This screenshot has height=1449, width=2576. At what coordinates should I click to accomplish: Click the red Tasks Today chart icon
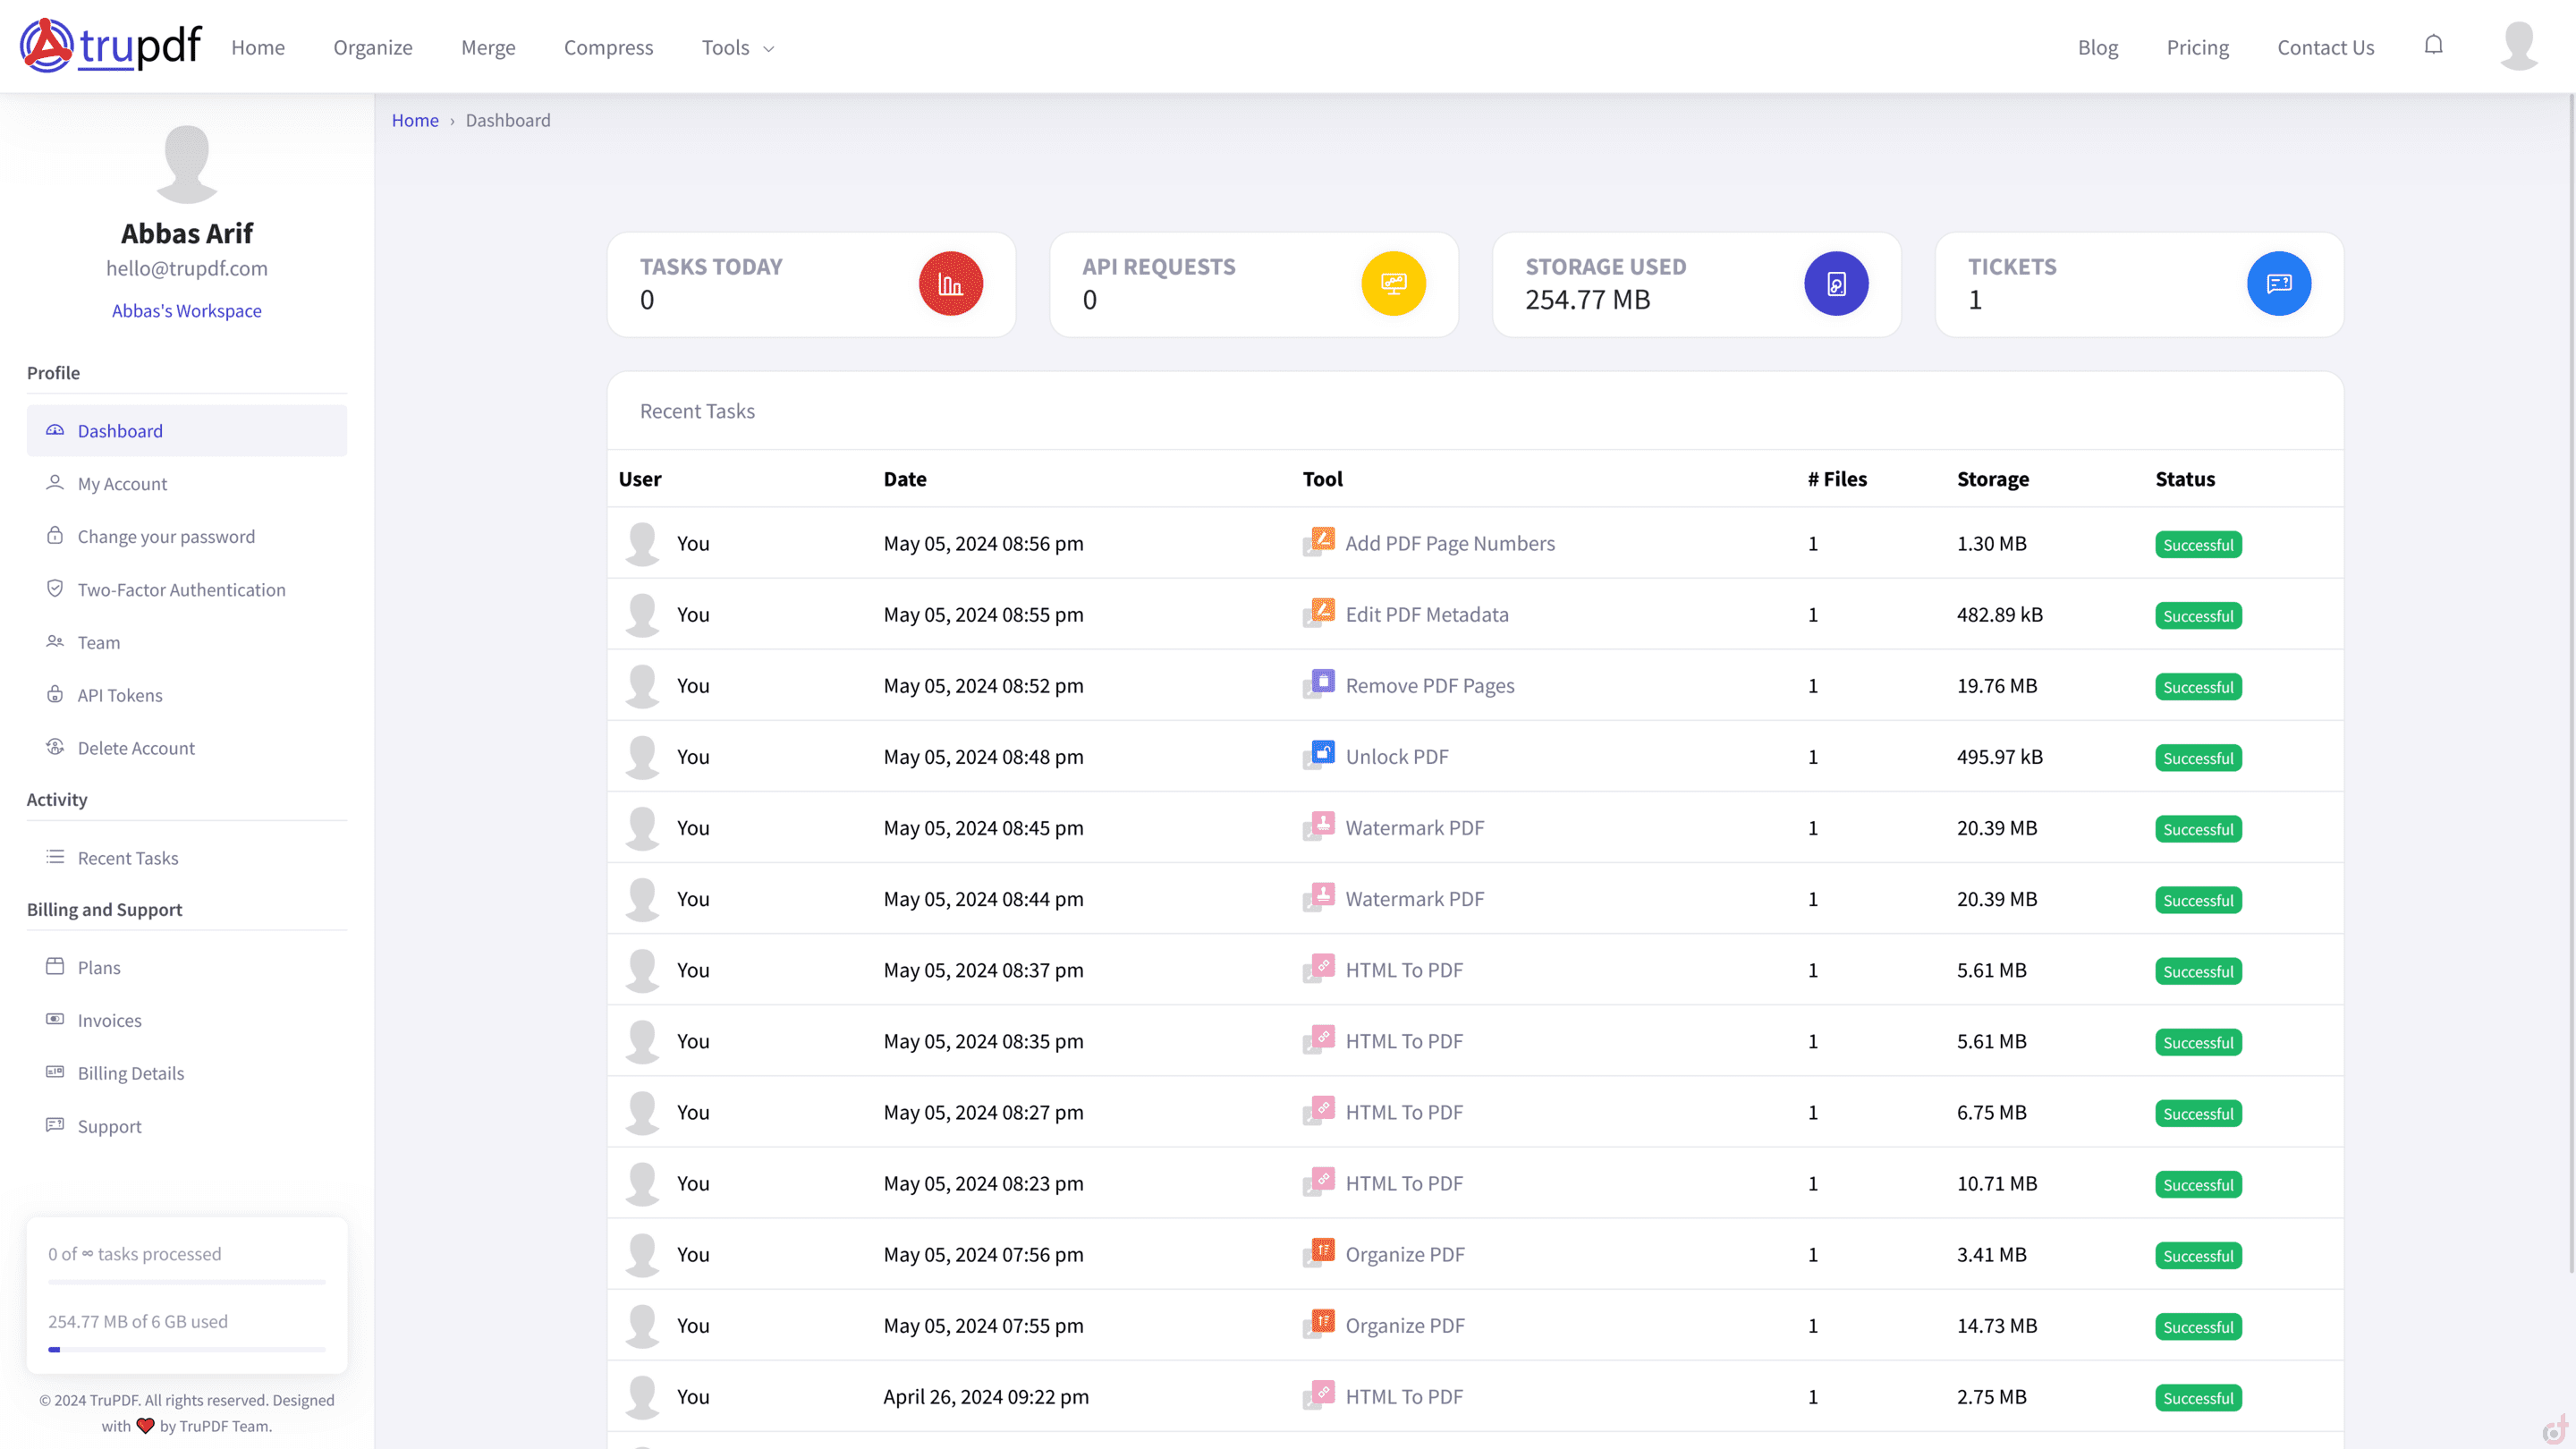[950, 284]
